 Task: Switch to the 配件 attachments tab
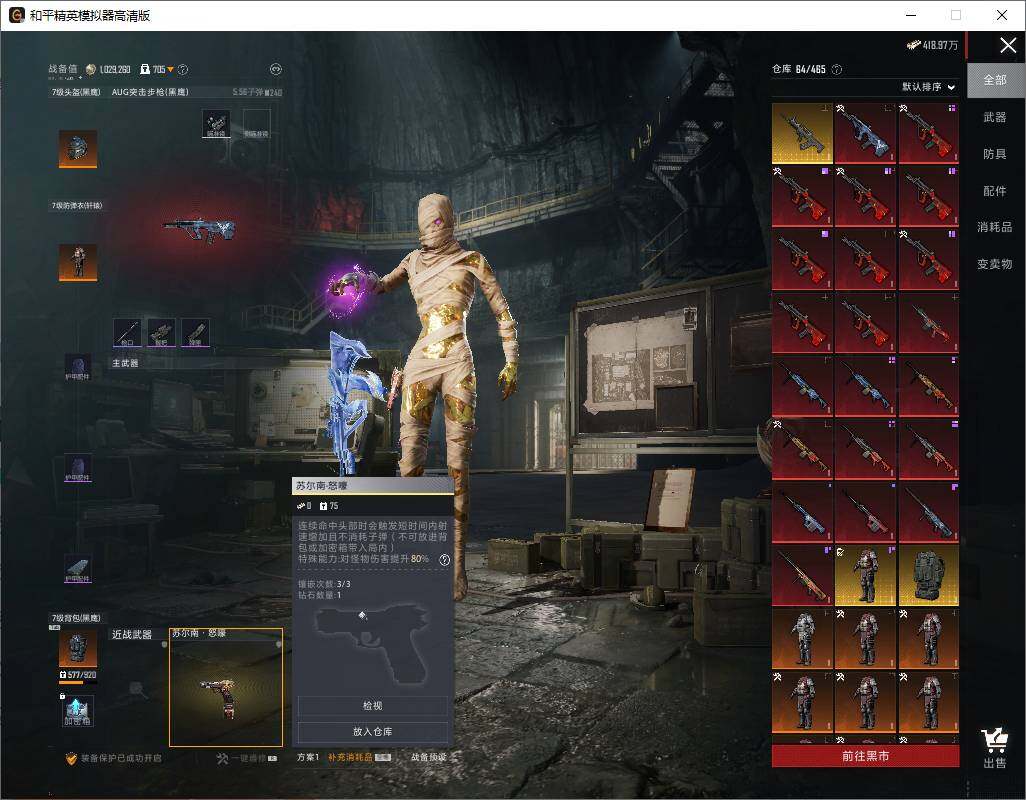pyautogui.click(x=995, y=191)
